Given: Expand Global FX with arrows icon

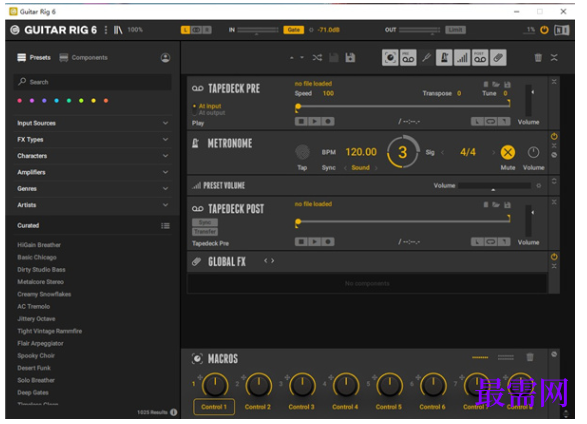Looking at the screenshot, I should click(269, 261).
